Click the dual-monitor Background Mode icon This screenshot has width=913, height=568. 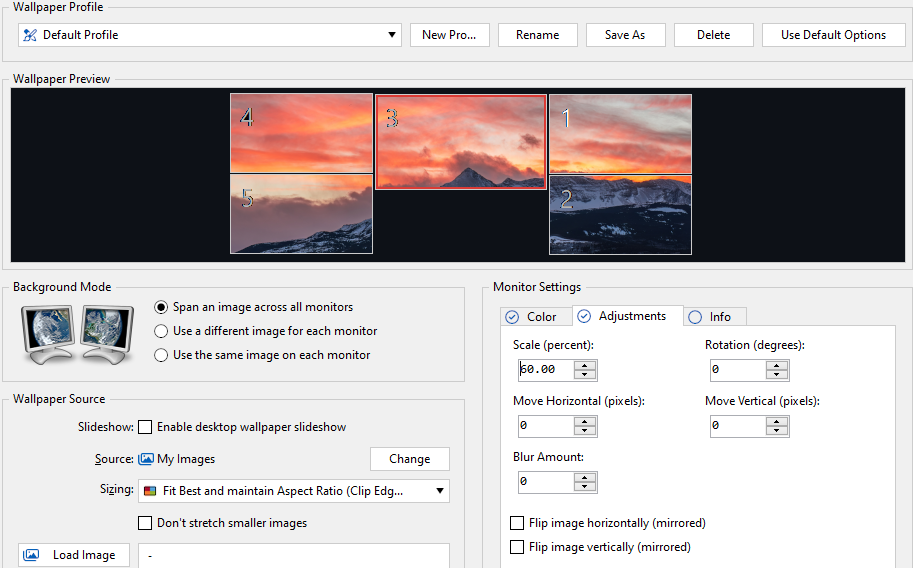76,335
